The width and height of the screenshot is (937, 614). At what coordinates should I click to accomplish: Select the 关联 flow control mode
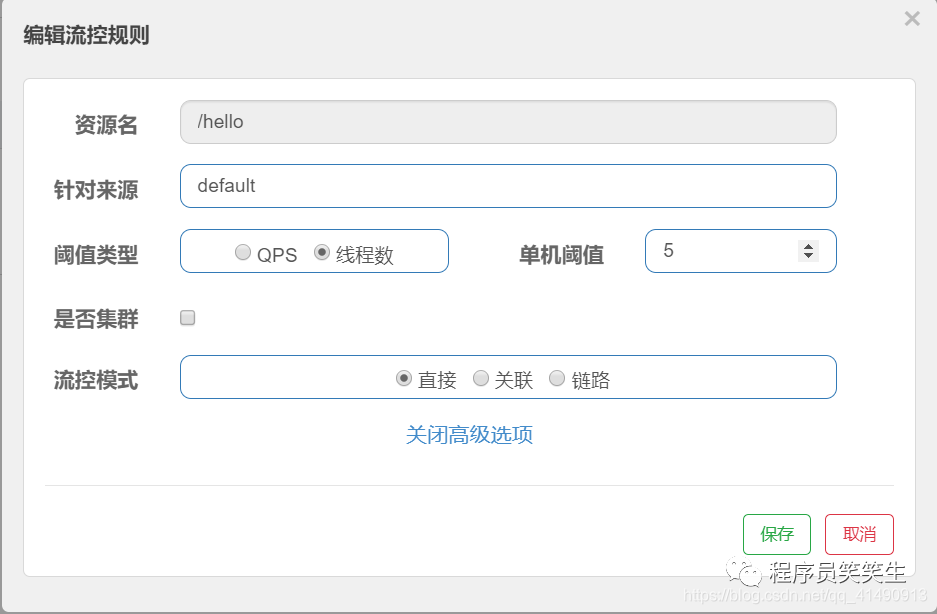pyautogui.click(x=481, y=378)
